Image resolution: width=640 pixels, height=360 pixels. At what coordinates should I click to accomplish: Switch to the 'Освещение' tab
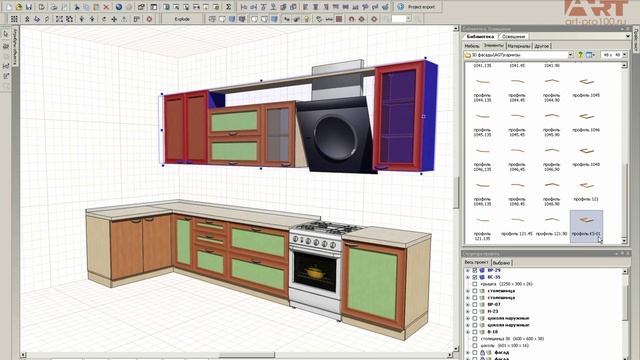[513, 36]
